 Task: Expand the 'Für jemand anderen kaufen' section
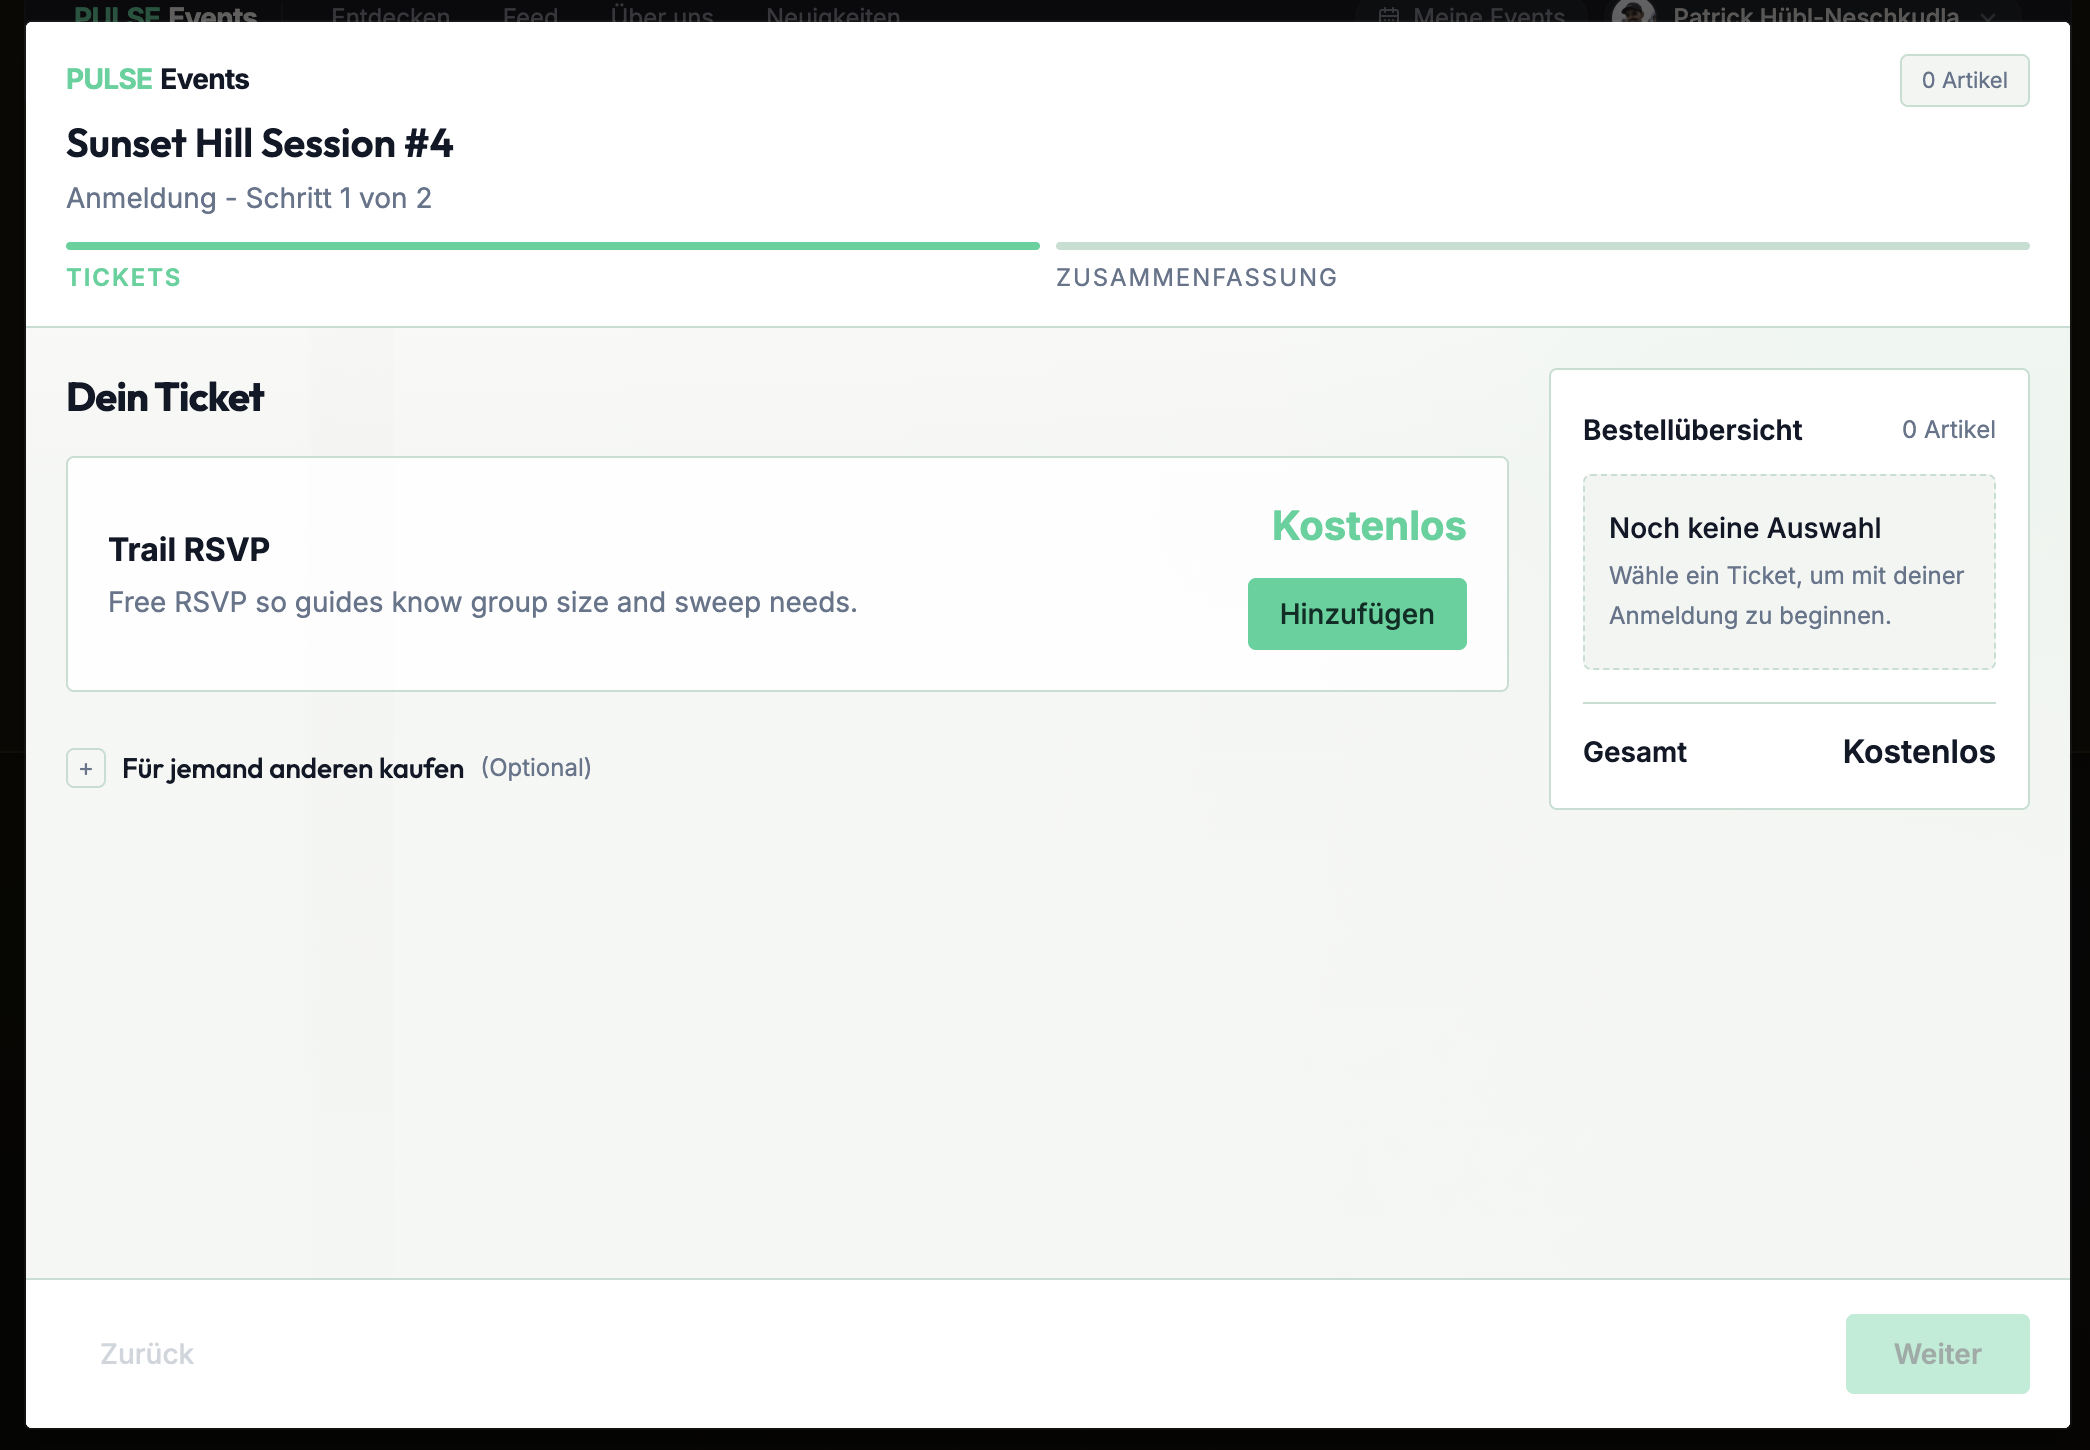(292, 768)
